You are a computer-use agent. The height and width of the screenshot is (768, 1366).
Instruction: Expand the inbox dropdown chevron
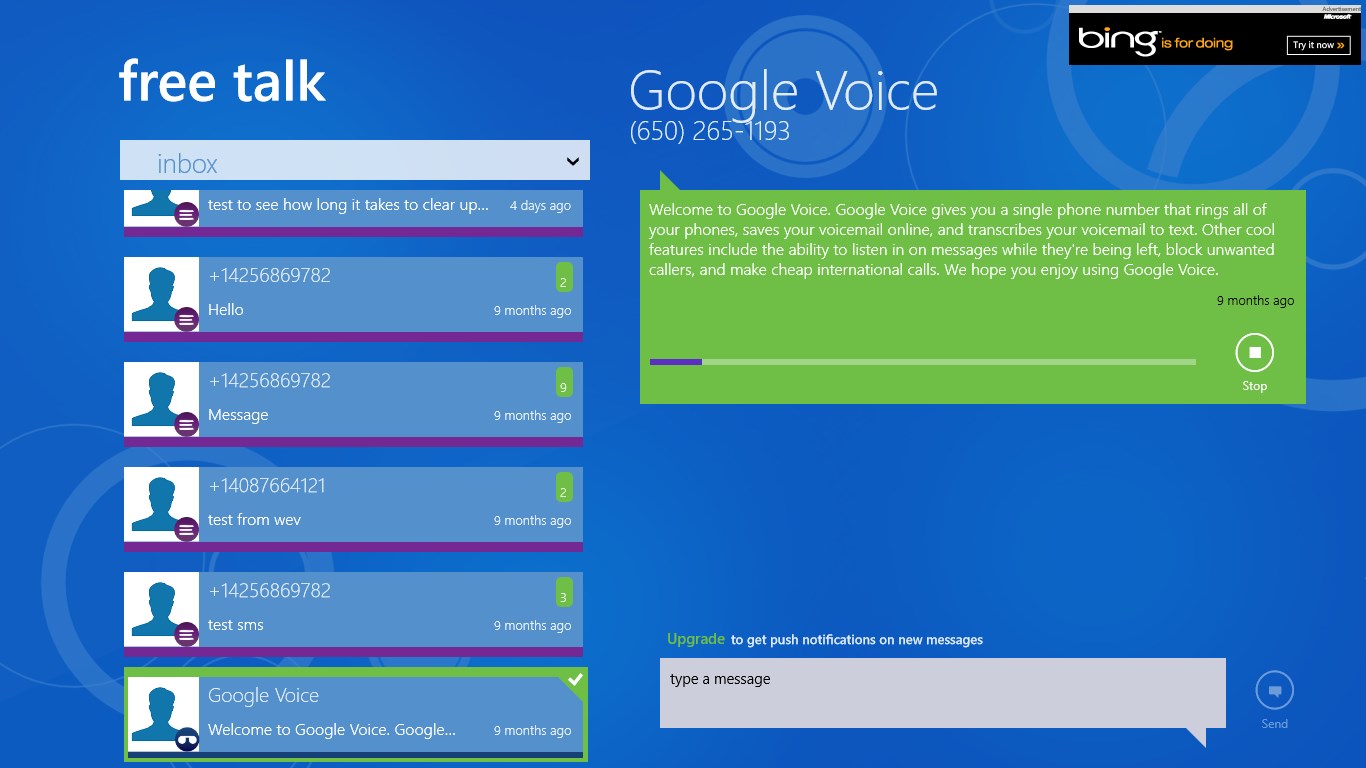pos(573,161)
